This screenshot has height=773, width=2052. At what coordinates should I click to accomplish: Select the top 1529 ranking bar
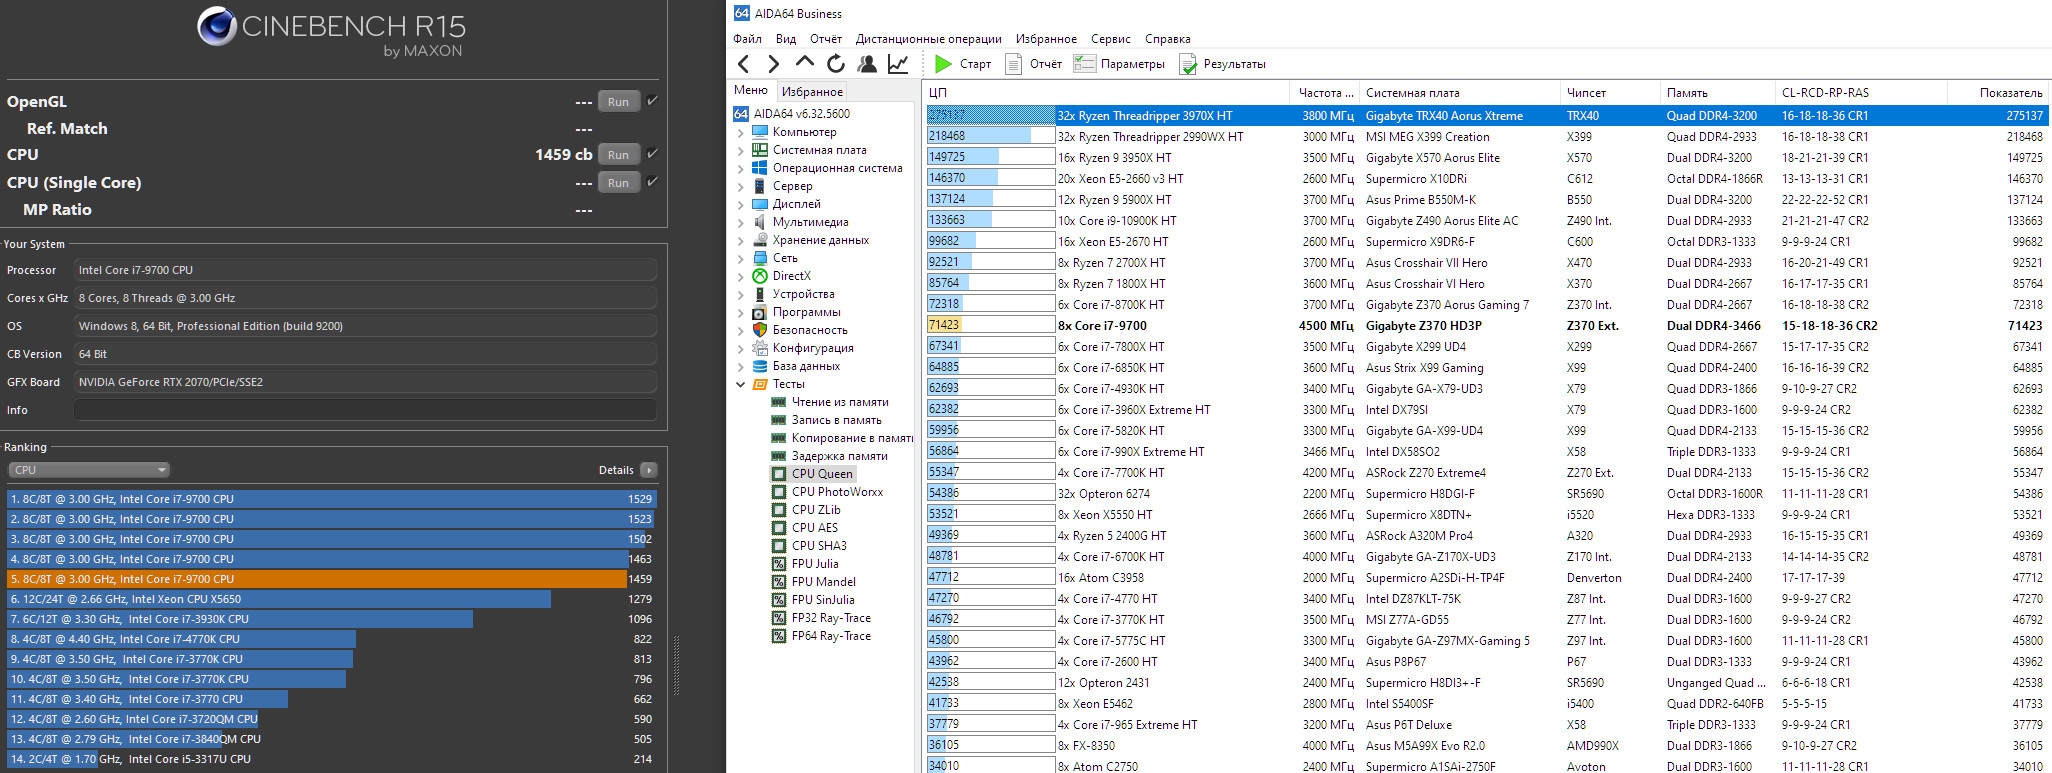[x=331, y=499]
